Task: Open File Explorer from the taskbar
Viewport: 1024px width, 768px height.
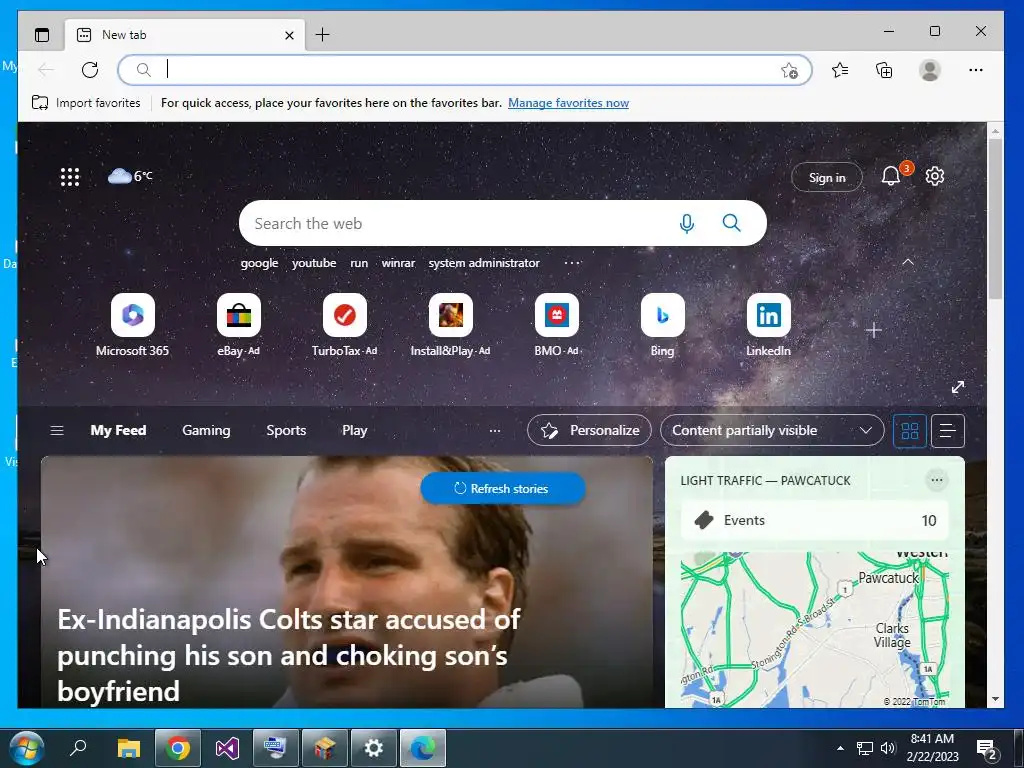Action: click(129, 748)
